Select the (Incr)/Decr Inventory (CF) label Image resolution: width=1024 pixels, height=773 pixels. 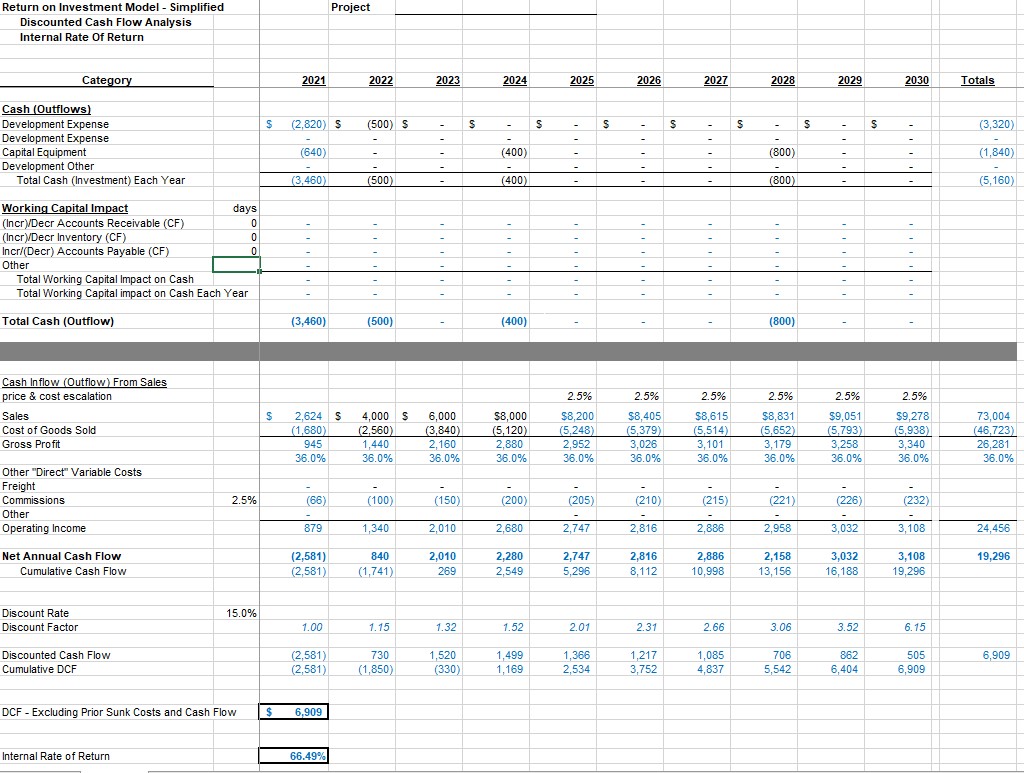point(64,238)
